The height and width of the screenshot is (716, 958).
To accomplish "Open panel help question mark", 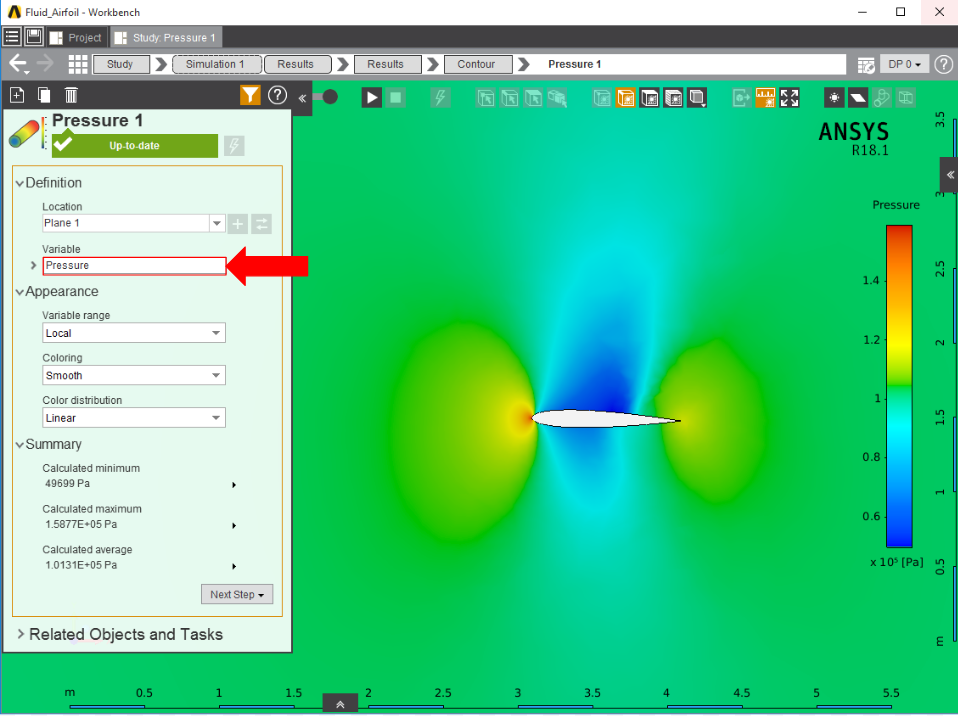I will (x=277, y=95).
